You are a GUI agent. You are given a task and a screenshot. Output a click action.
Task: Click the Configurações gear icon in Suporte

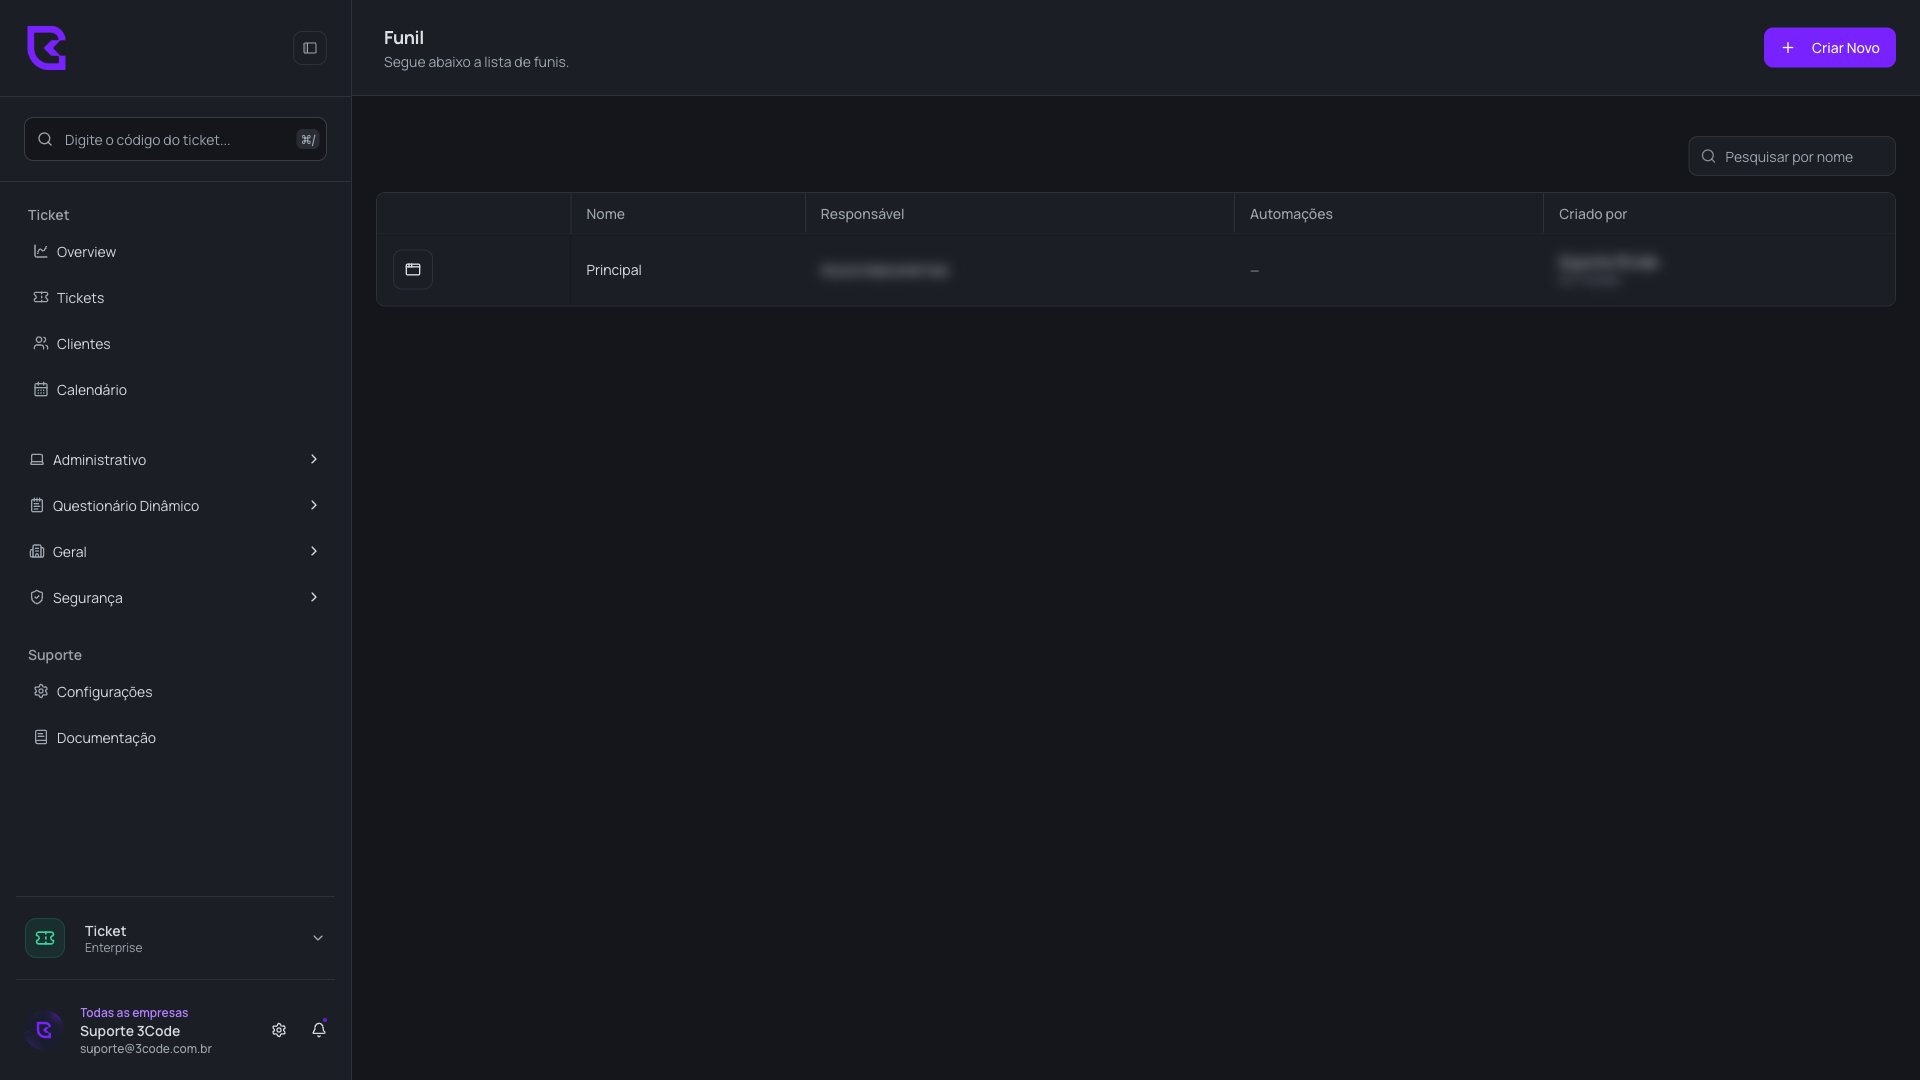41,691
